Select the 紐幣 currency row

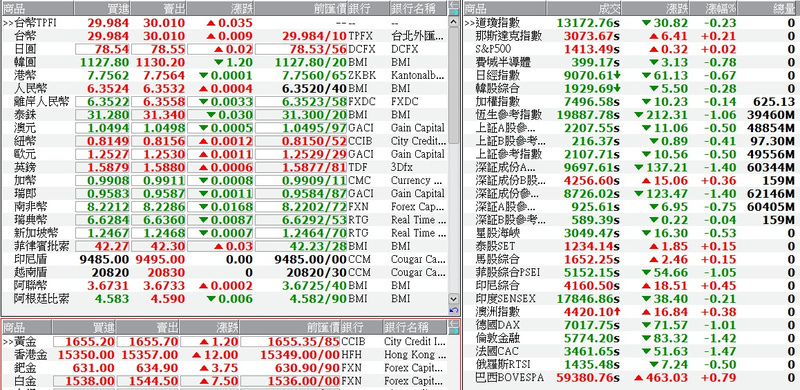pos(224,141)
